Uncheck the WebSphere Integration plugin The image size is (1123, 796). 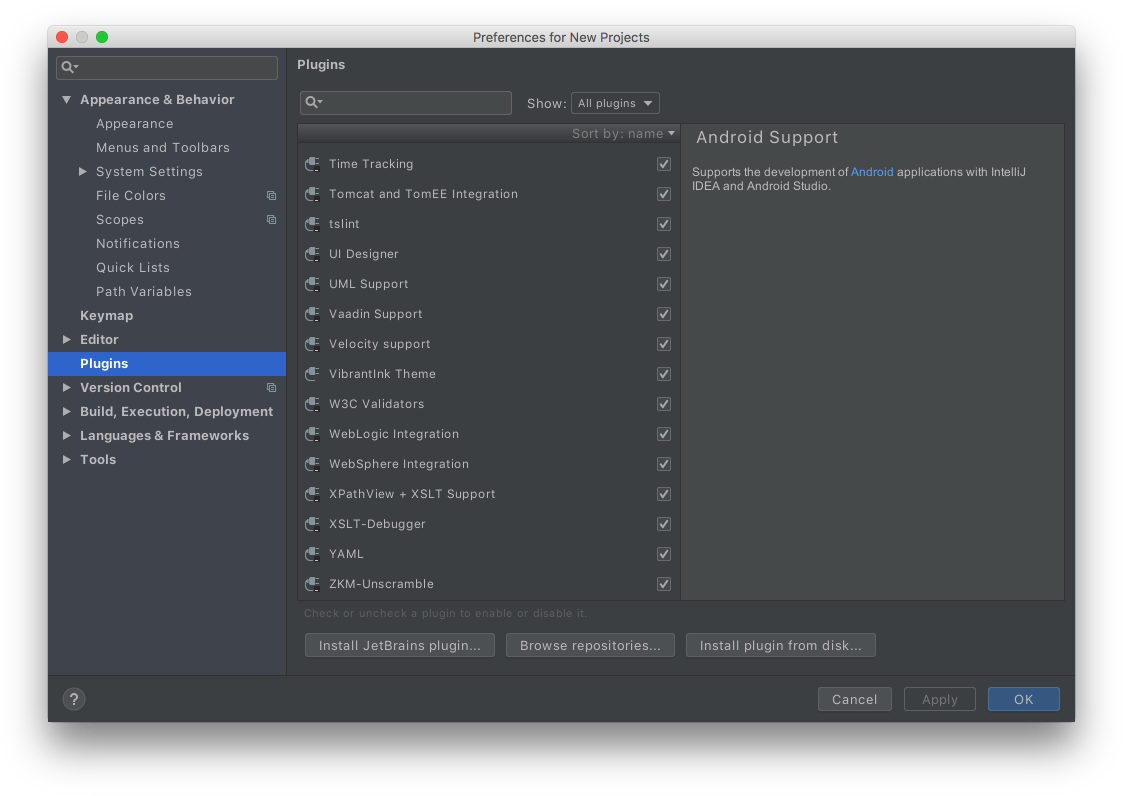pos(664,464)
